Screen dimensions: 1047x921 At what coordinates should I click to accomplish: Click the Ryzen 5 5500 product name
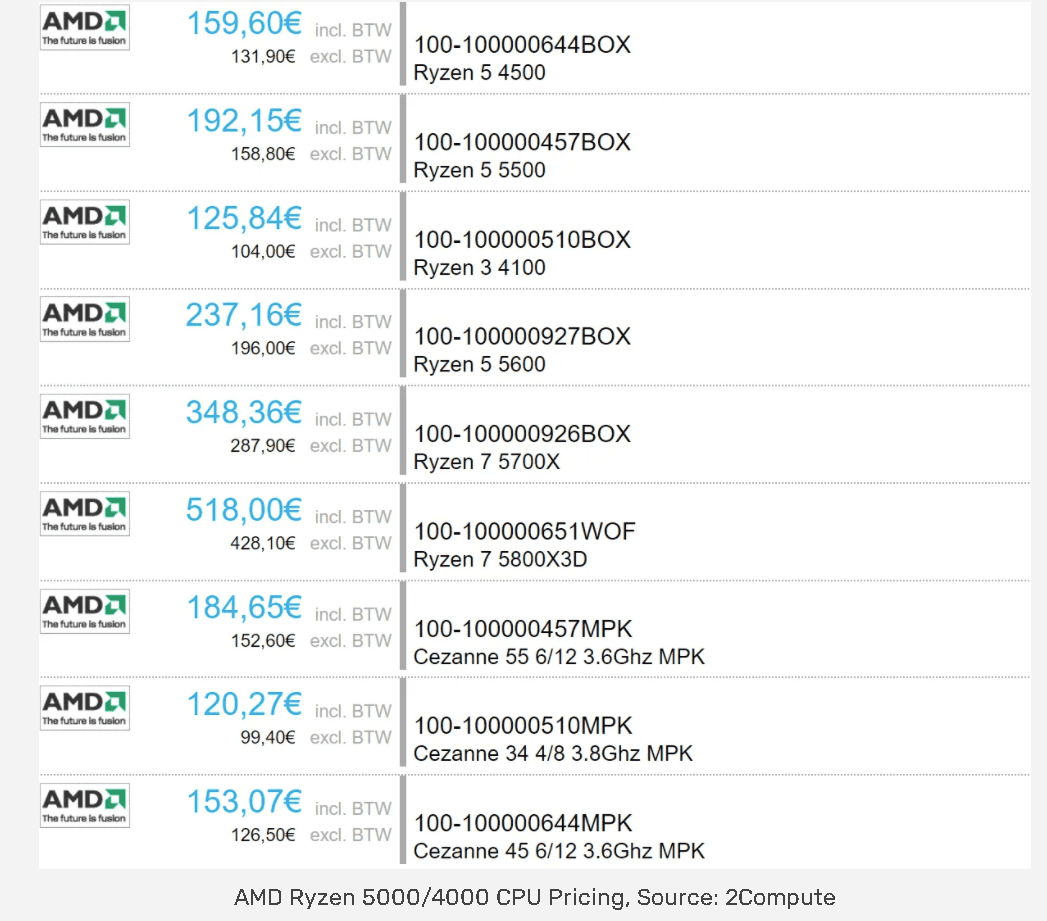pos(479,170)
